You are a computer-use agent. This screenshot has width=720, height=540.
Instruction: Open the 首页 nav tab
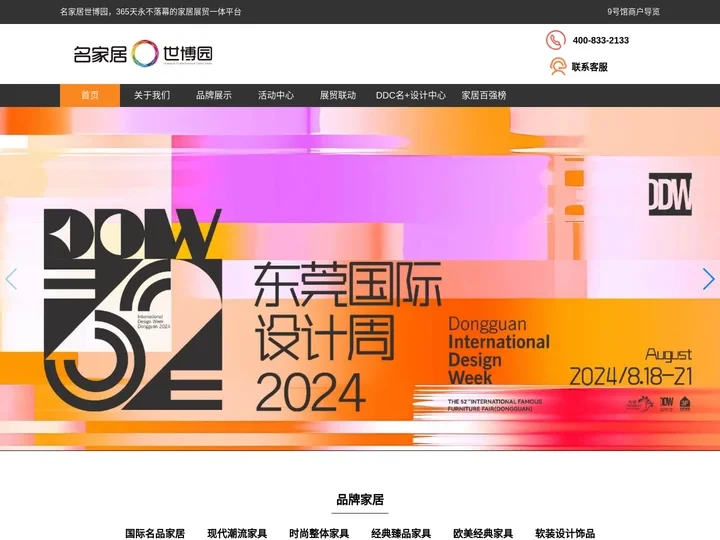[90, 95]
